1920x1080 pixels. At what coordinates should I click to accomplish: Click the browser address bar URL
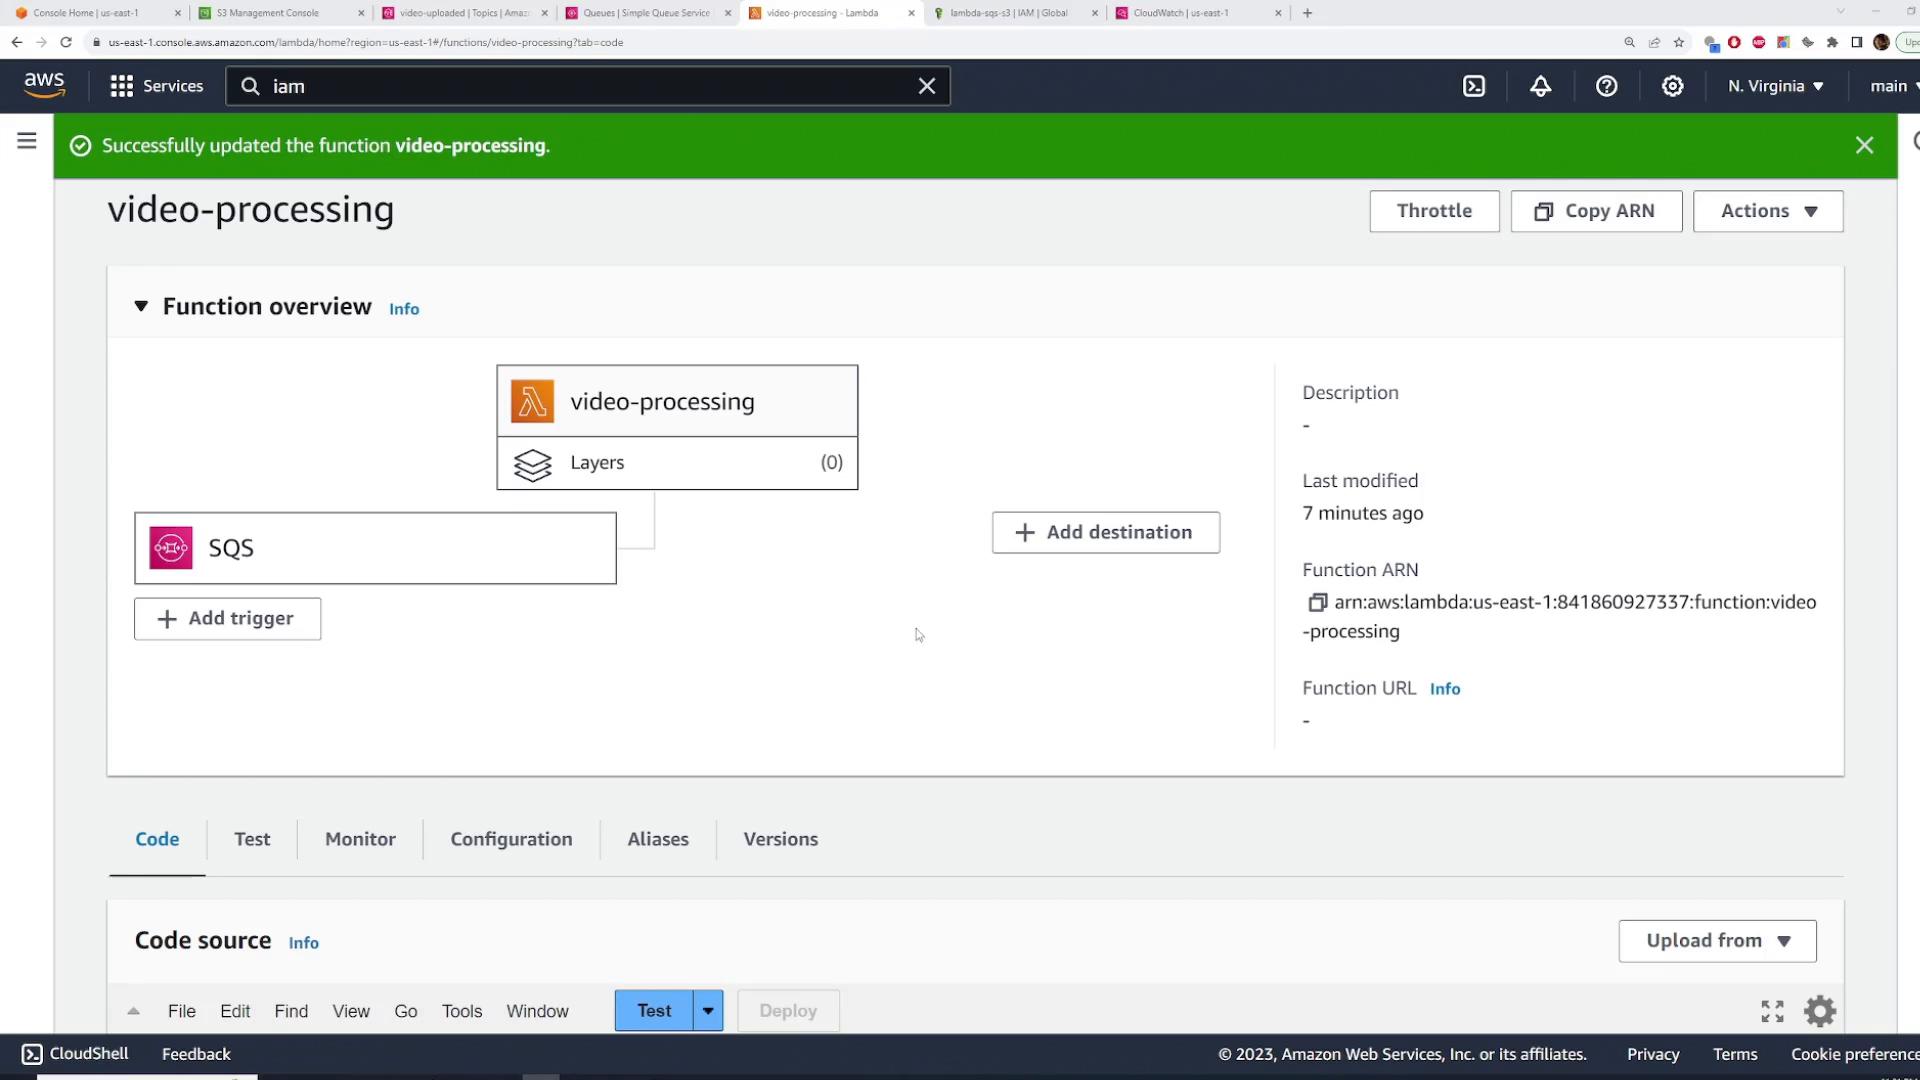(365, 42)
